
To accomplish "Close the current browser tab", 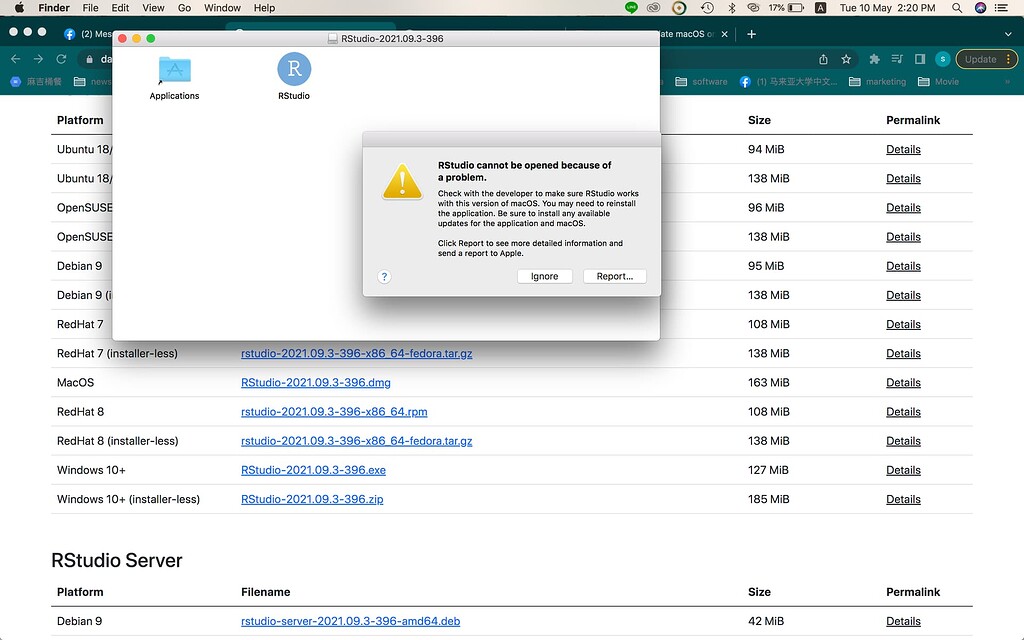I will [724, 34].
